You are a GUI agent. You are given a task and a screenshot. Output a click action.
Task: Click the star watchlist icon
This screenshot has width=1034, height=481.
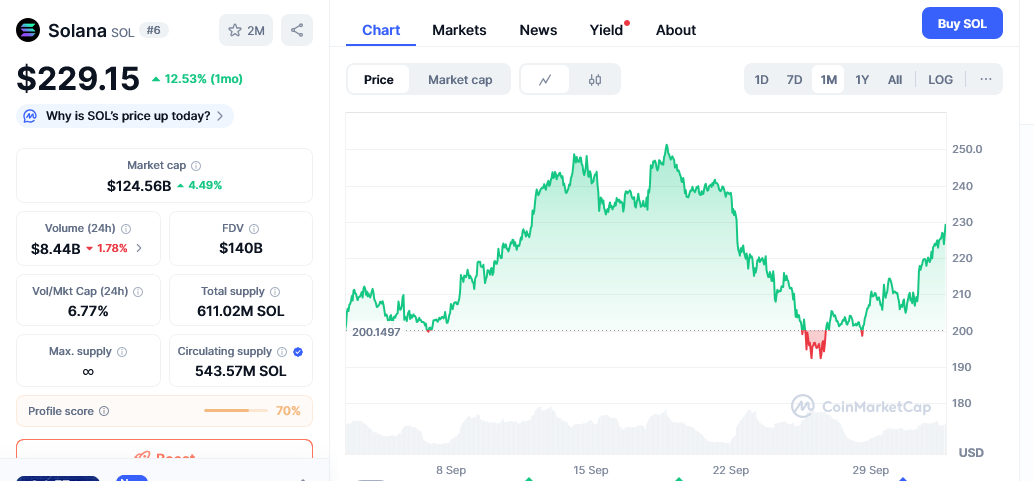(236, 30)
